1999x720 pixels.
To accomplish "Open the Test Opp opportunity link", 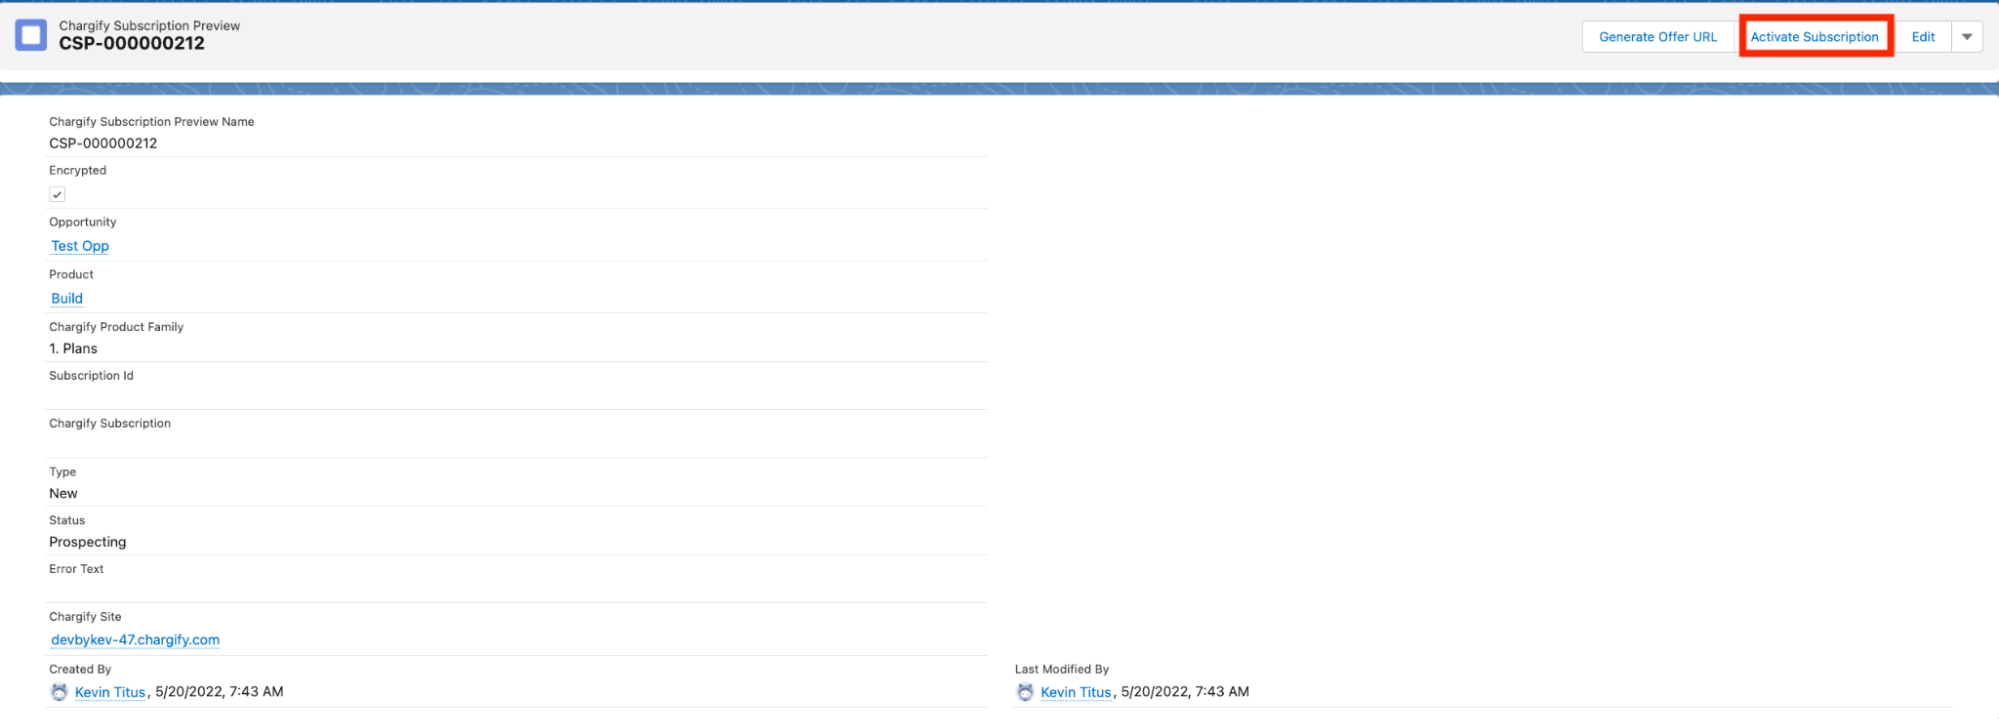I will coord(80,246).
